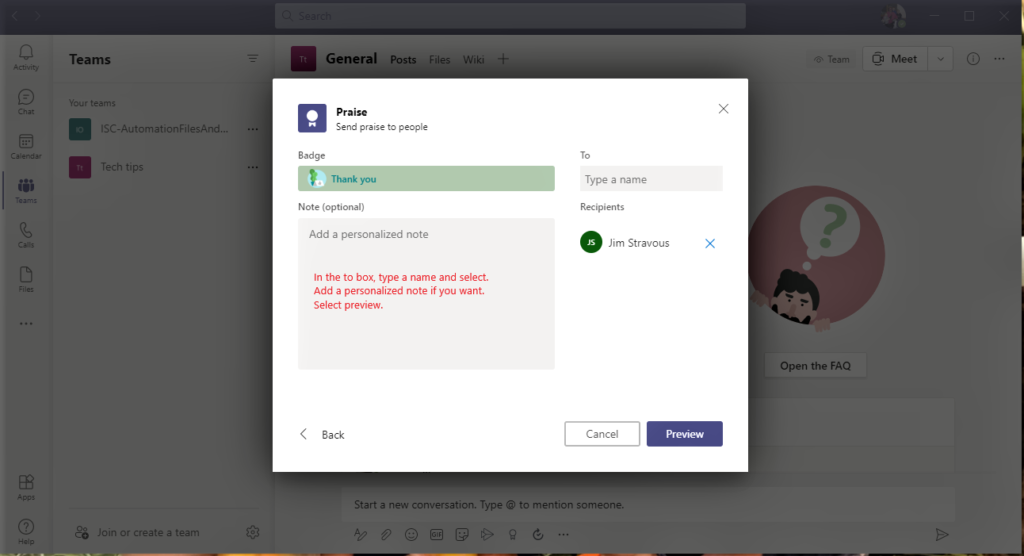Click the Stream icon in compose bar
This screenshot has height=556, width=1024.
(487, 534)
